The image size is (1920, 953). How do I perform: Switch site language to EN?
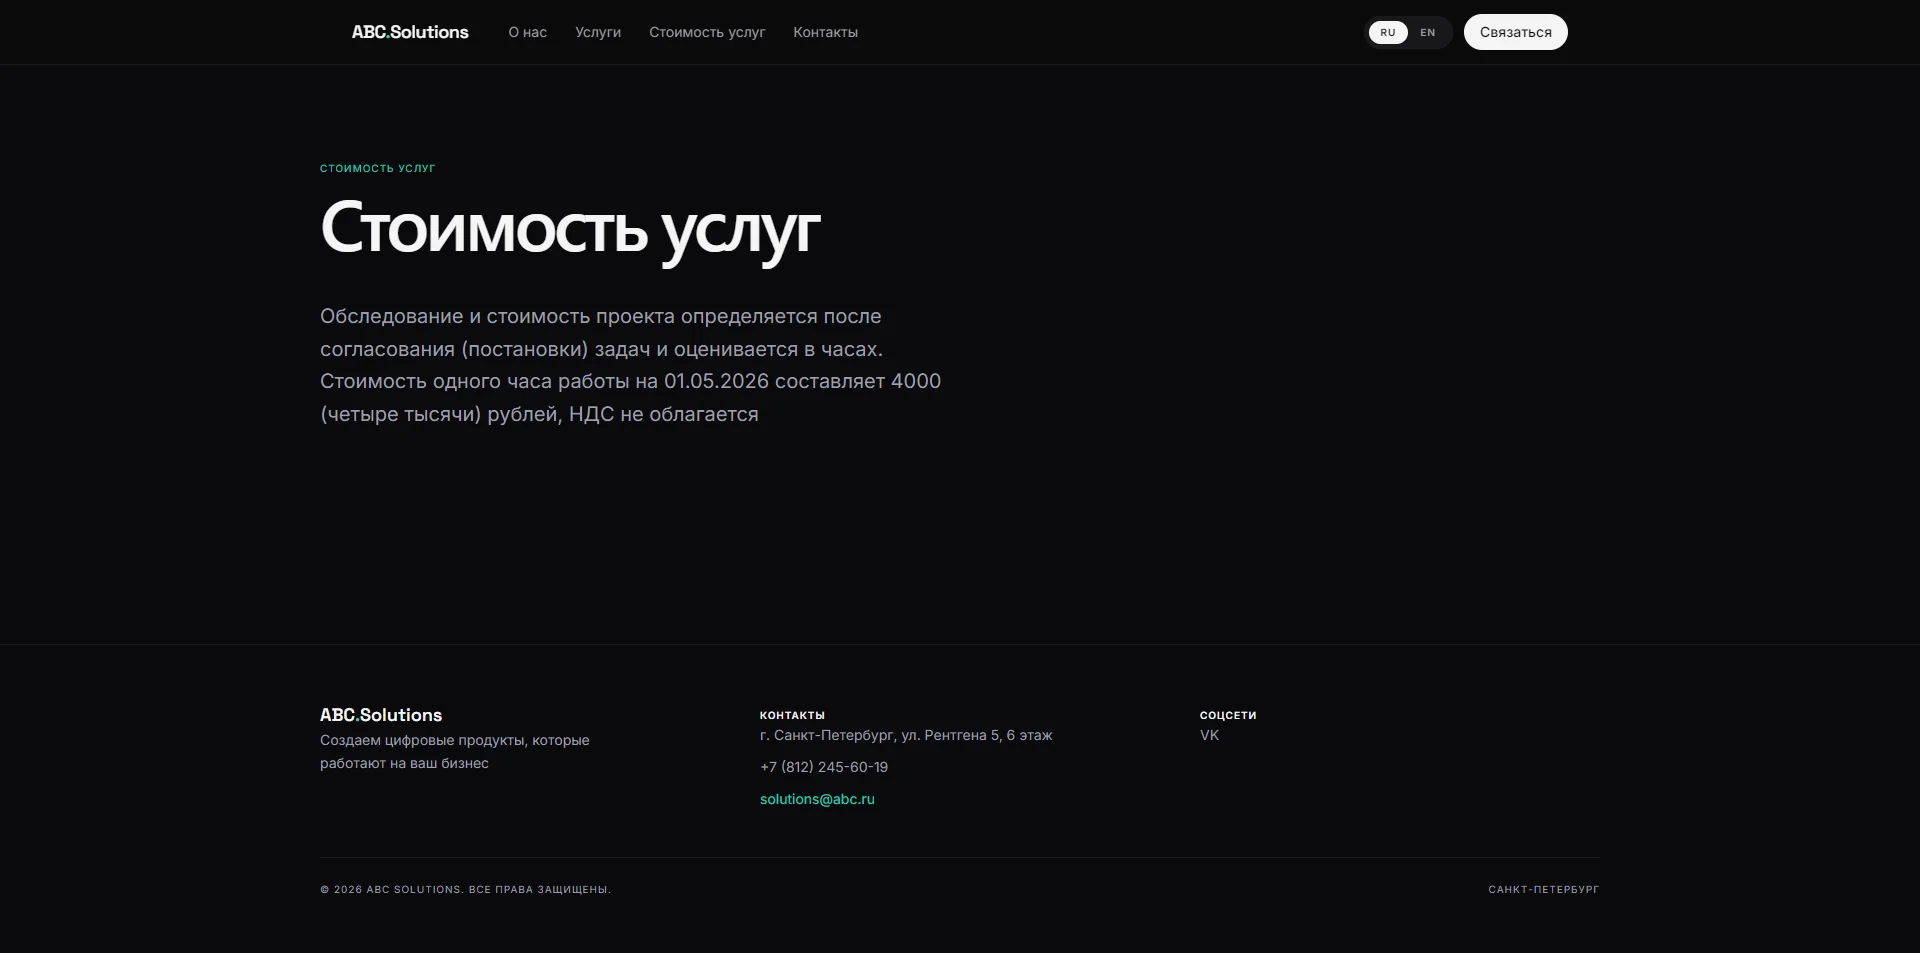(x=1428, y=32)
